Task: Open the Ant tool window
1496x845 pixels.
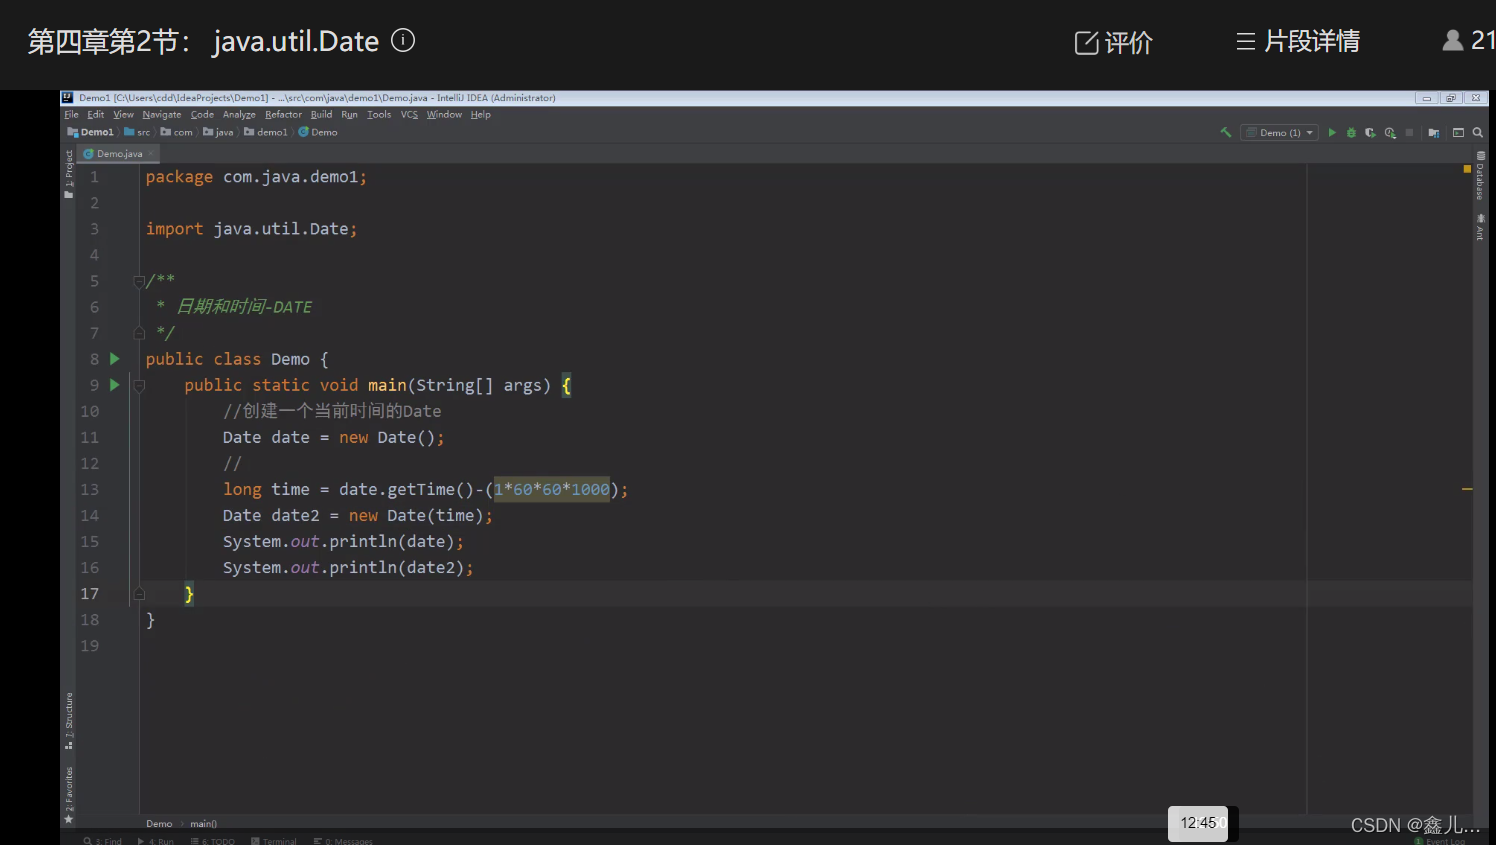Action: pos(1480,227)
